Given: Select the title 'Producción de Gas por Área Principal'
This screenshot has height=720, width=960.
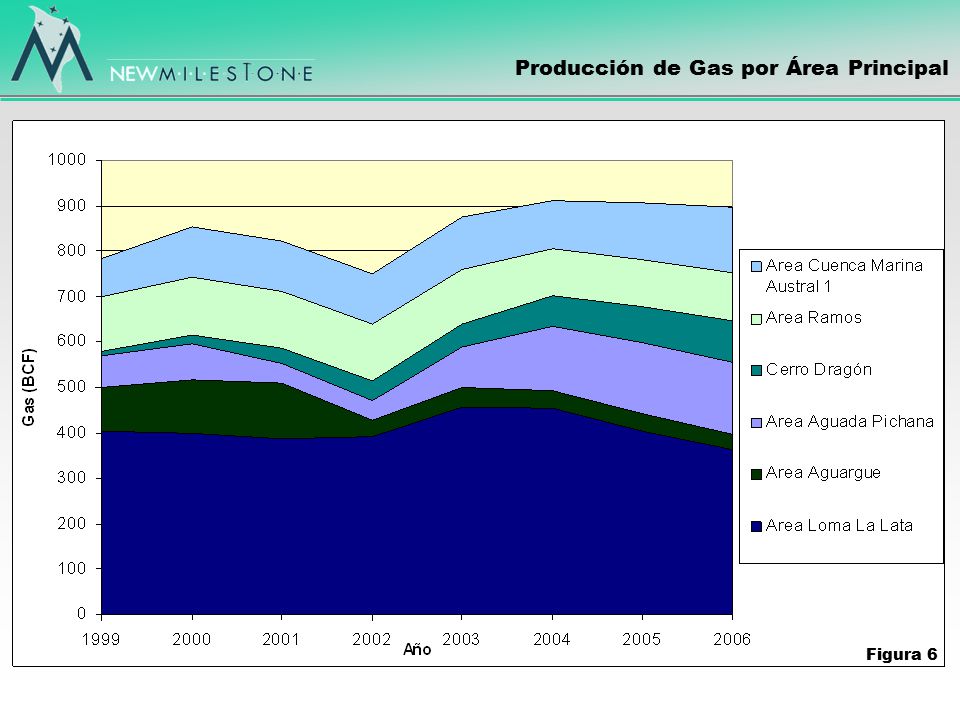Looking at the screenshot, I should pyautogui.click(x=732, y=68).
